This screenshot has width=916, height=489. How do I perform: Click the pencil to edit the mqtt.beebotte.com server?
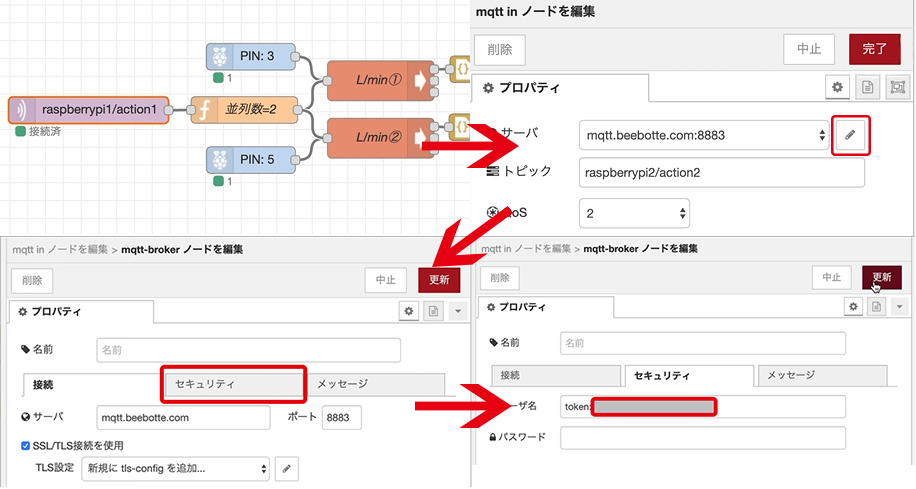(851, 135)
